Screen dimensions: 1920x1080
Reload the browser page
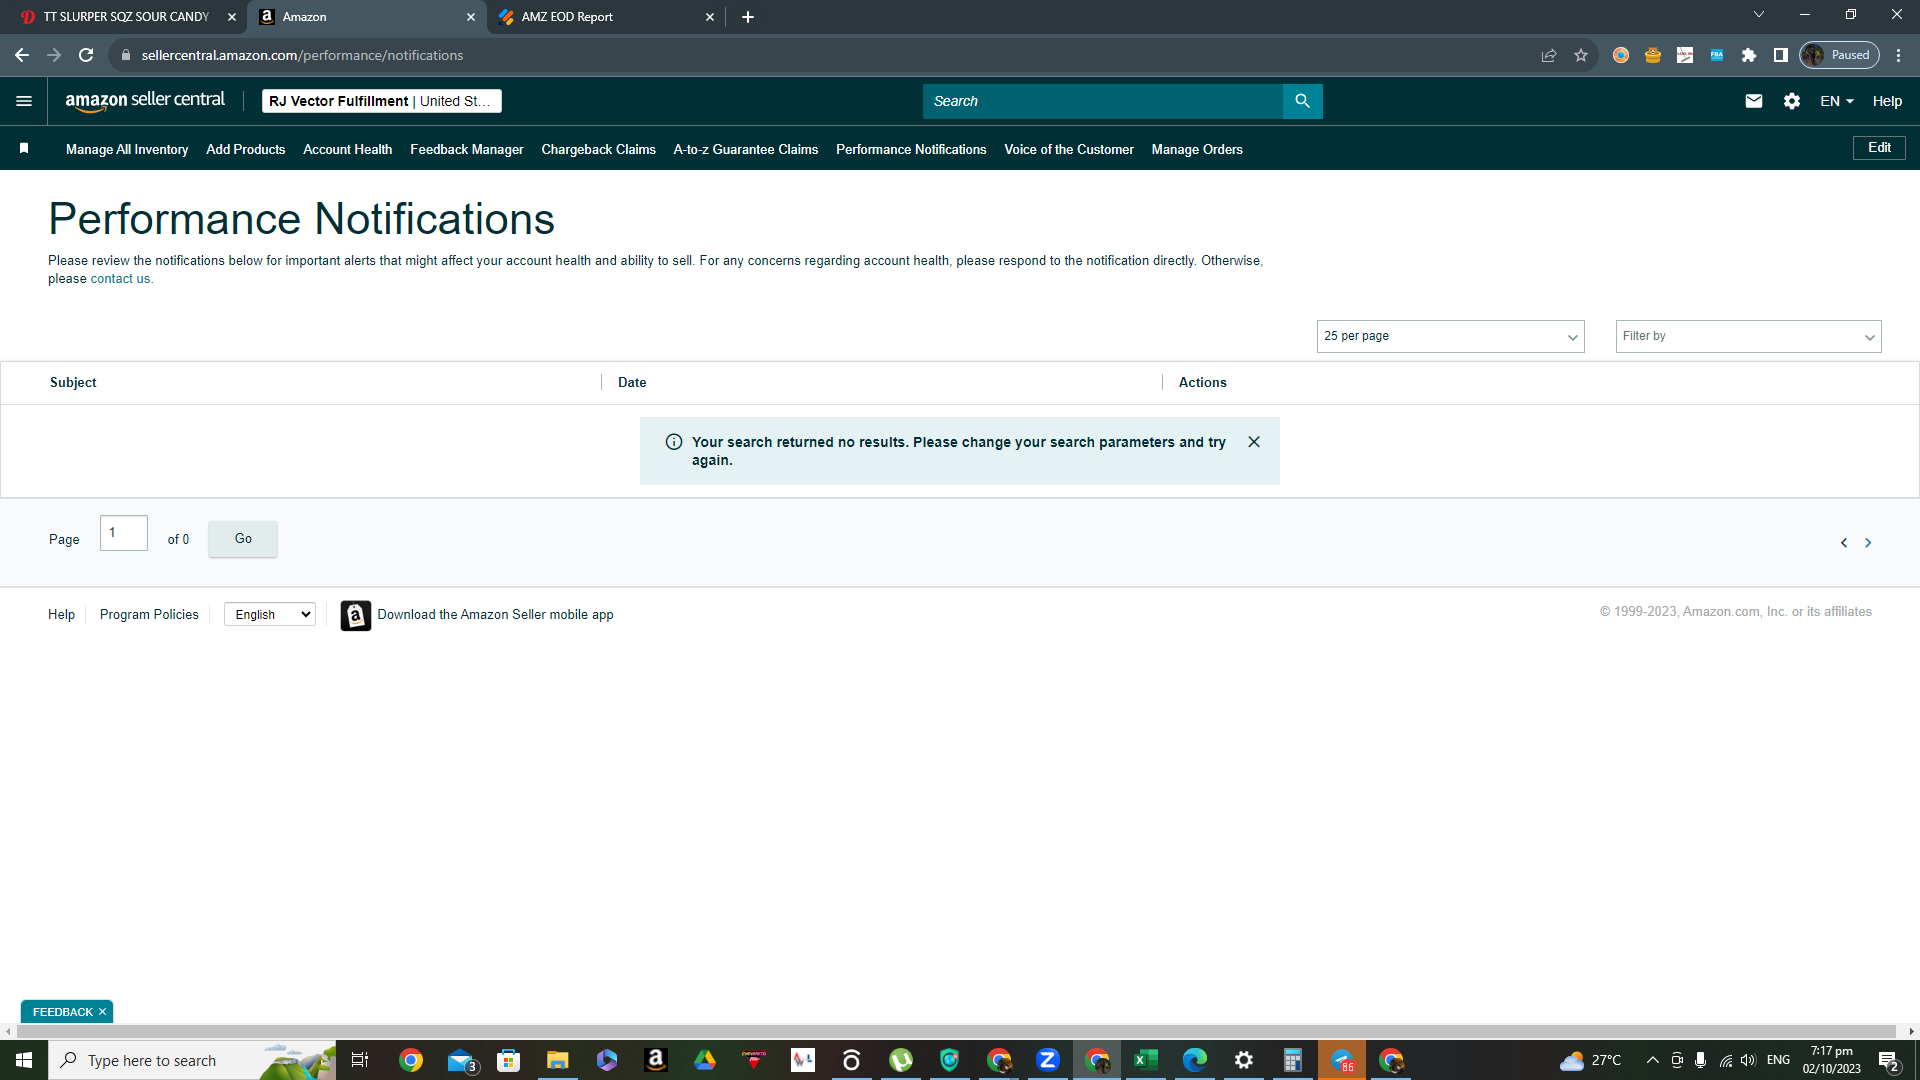pyautogui.click(x=86, y=55)
